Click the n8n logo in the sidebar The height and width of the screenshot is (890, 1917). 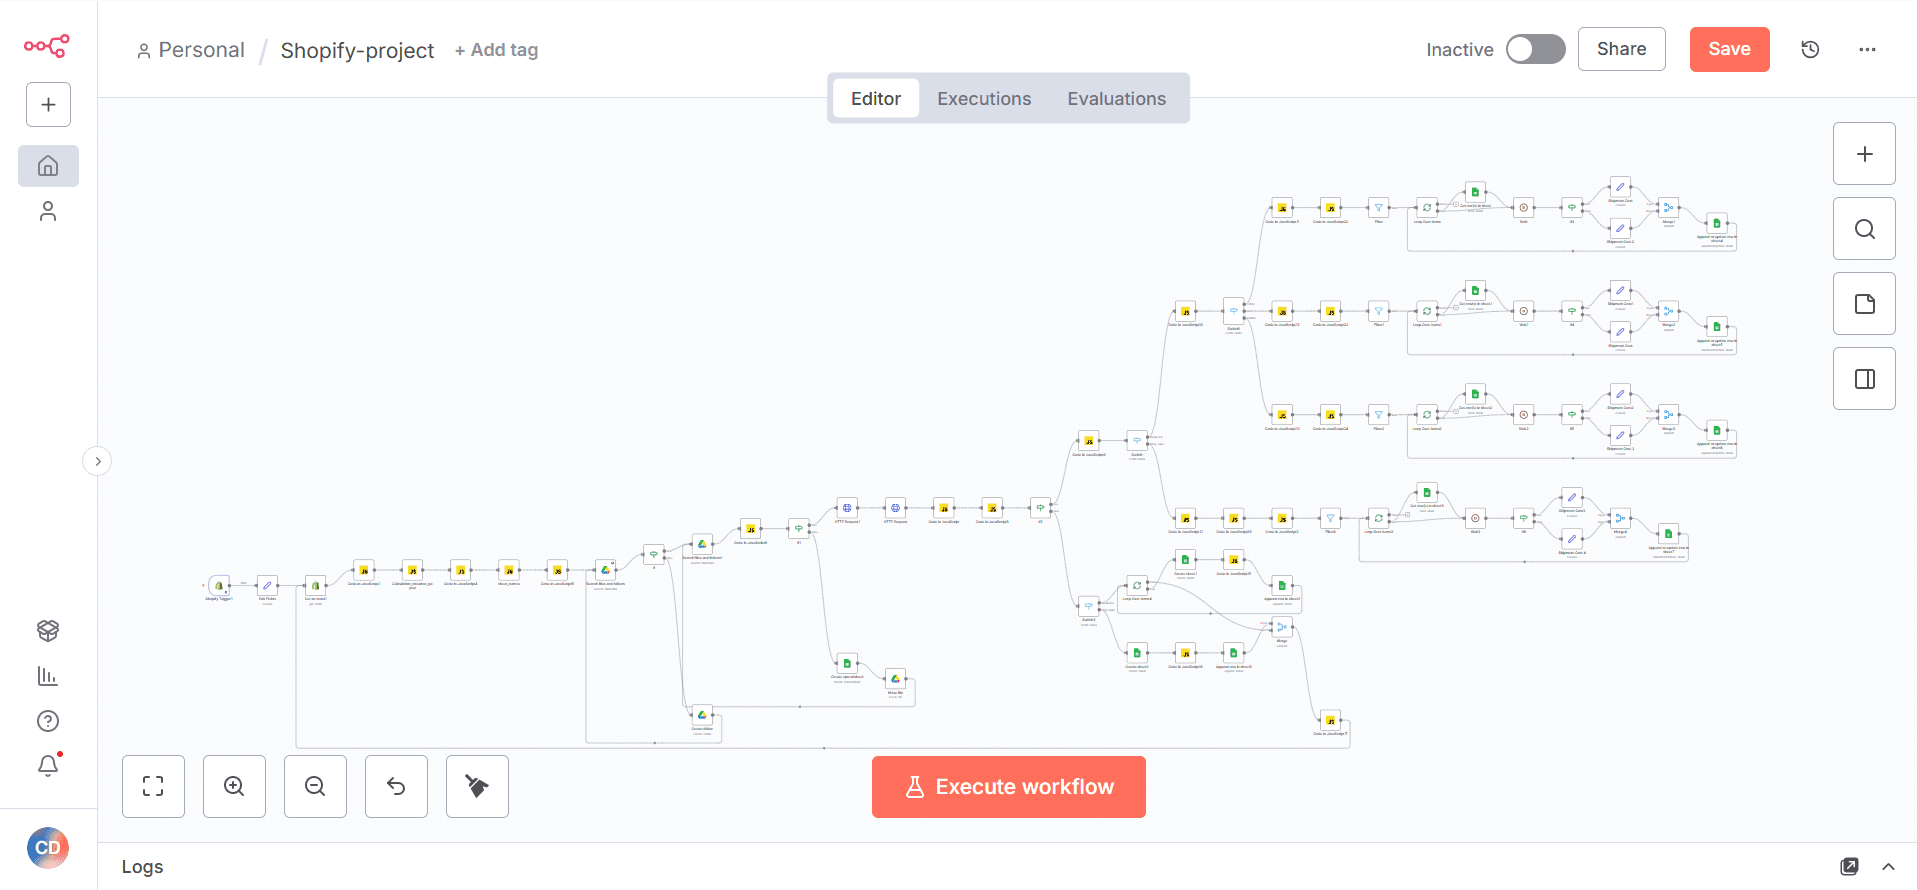47,46
